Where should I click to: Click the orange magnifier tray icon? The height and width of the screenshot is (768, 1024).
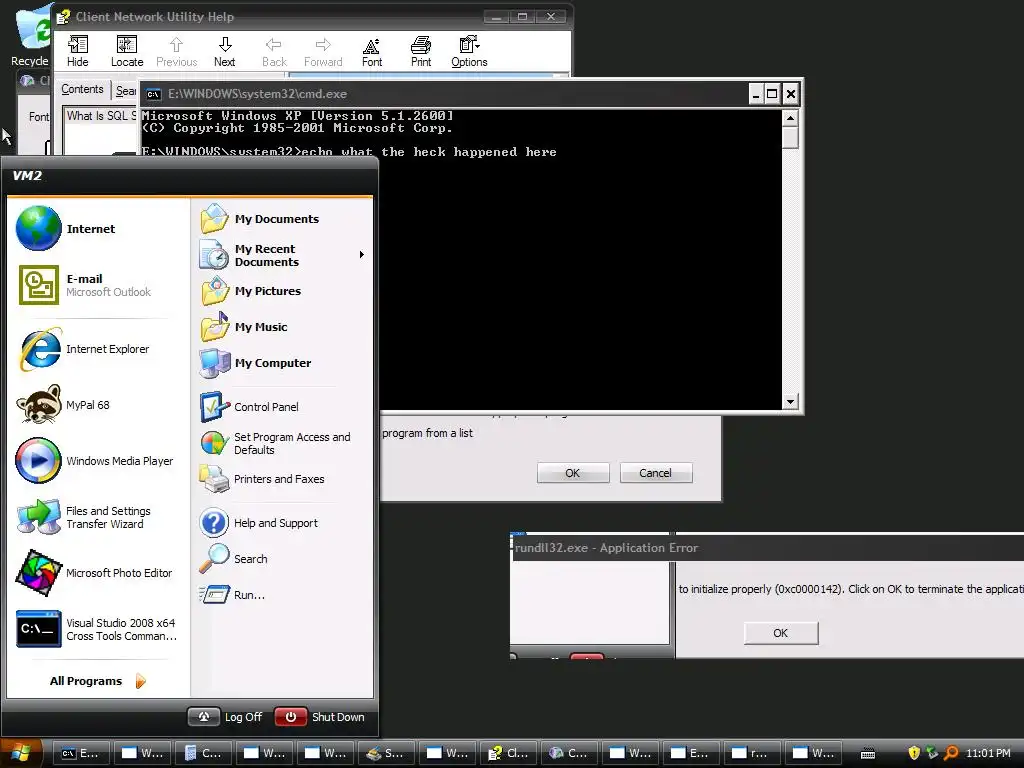pyautogui.click(x=952, y=753)
